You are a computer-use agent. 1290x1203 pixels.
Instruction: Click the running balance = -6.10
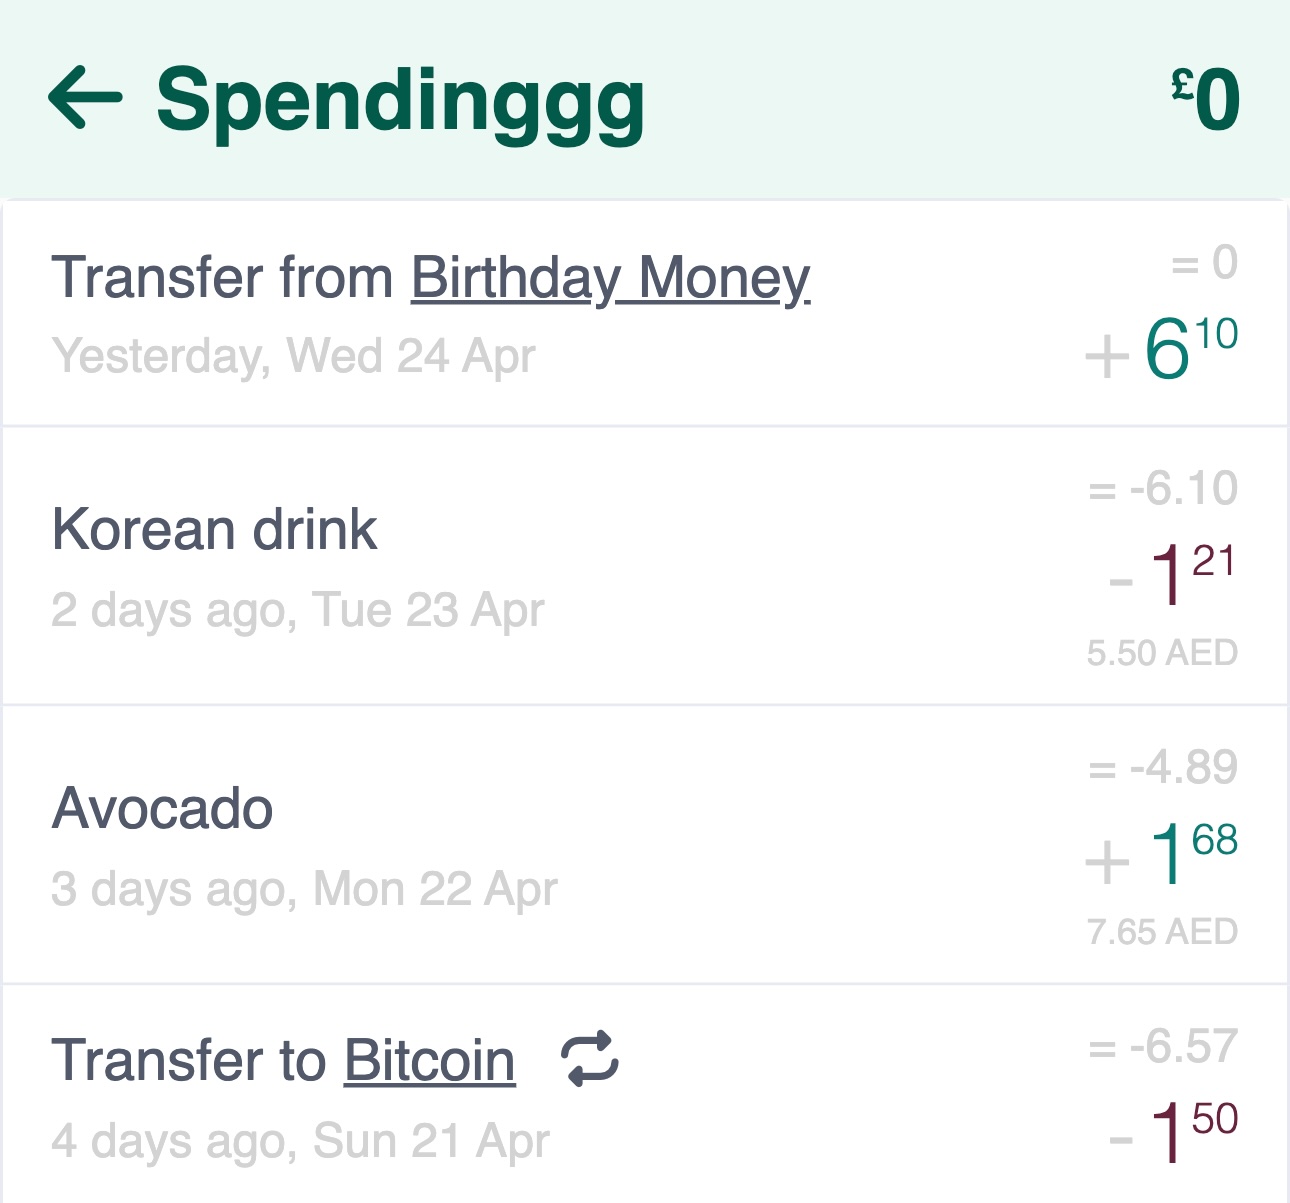point(1163,489)
